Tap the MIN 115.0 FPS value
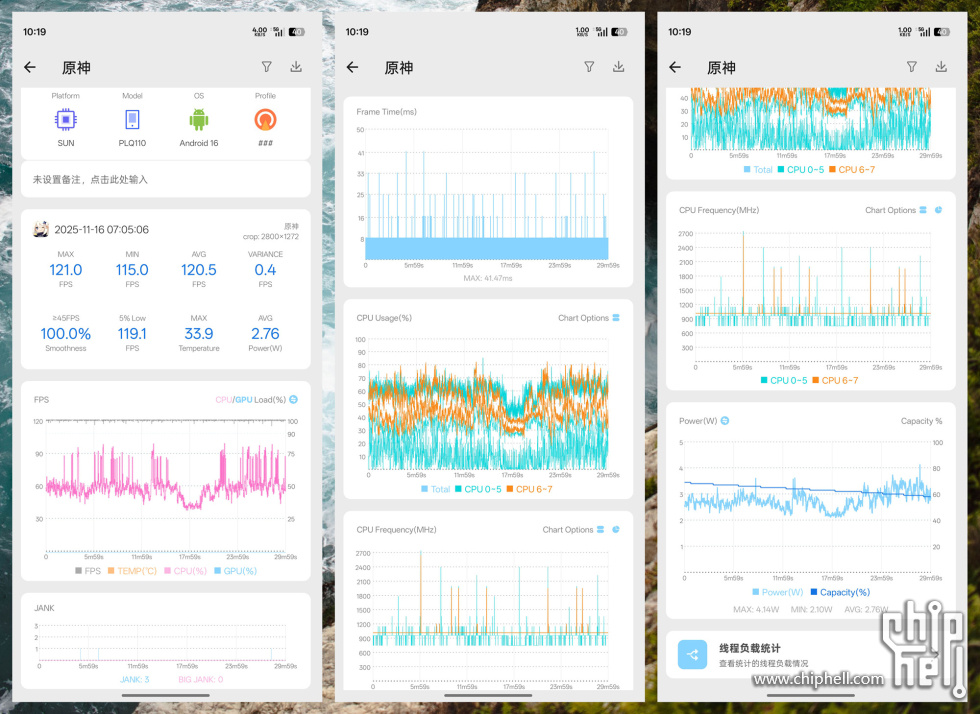Viewport: 980px width, 714px height. [x=132, y=269]
